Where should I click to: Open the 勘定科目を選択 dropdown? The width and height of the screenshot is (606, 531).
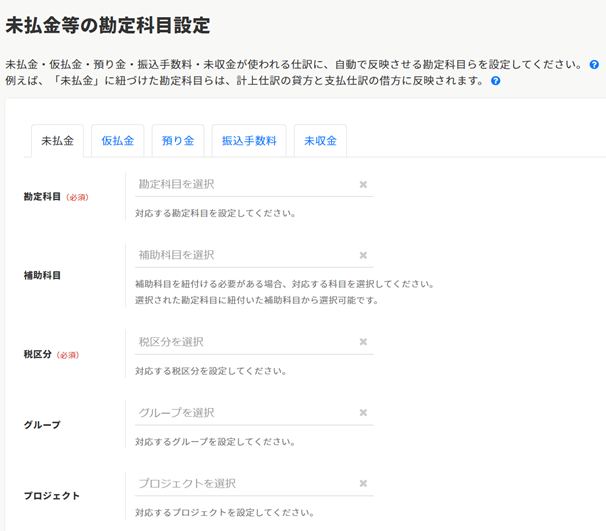click(245, 184)
